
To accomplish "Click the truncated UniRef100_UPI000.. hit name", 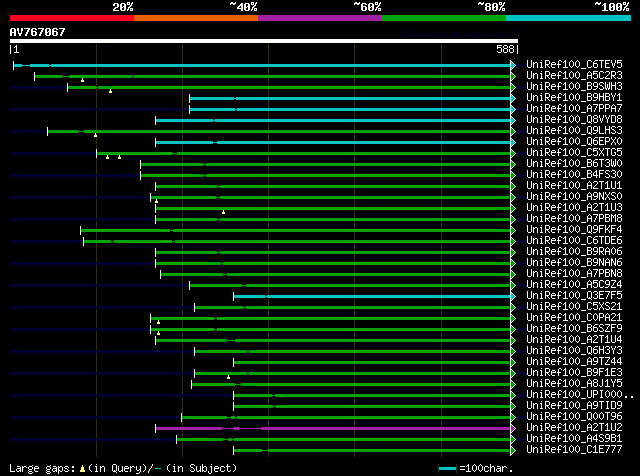I will [x=580, y=395].
